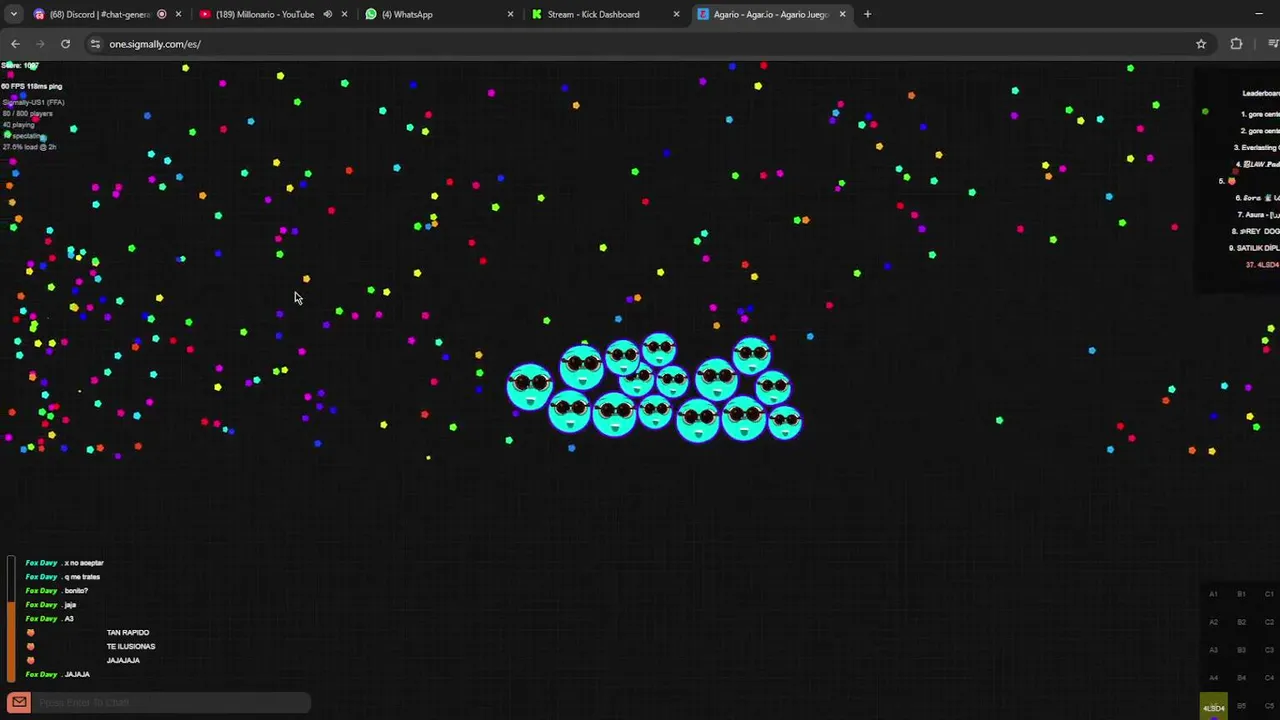Click the chat message 'bonito?'
The height and width of the screenshot is (720, 1280).
[76, 591]
